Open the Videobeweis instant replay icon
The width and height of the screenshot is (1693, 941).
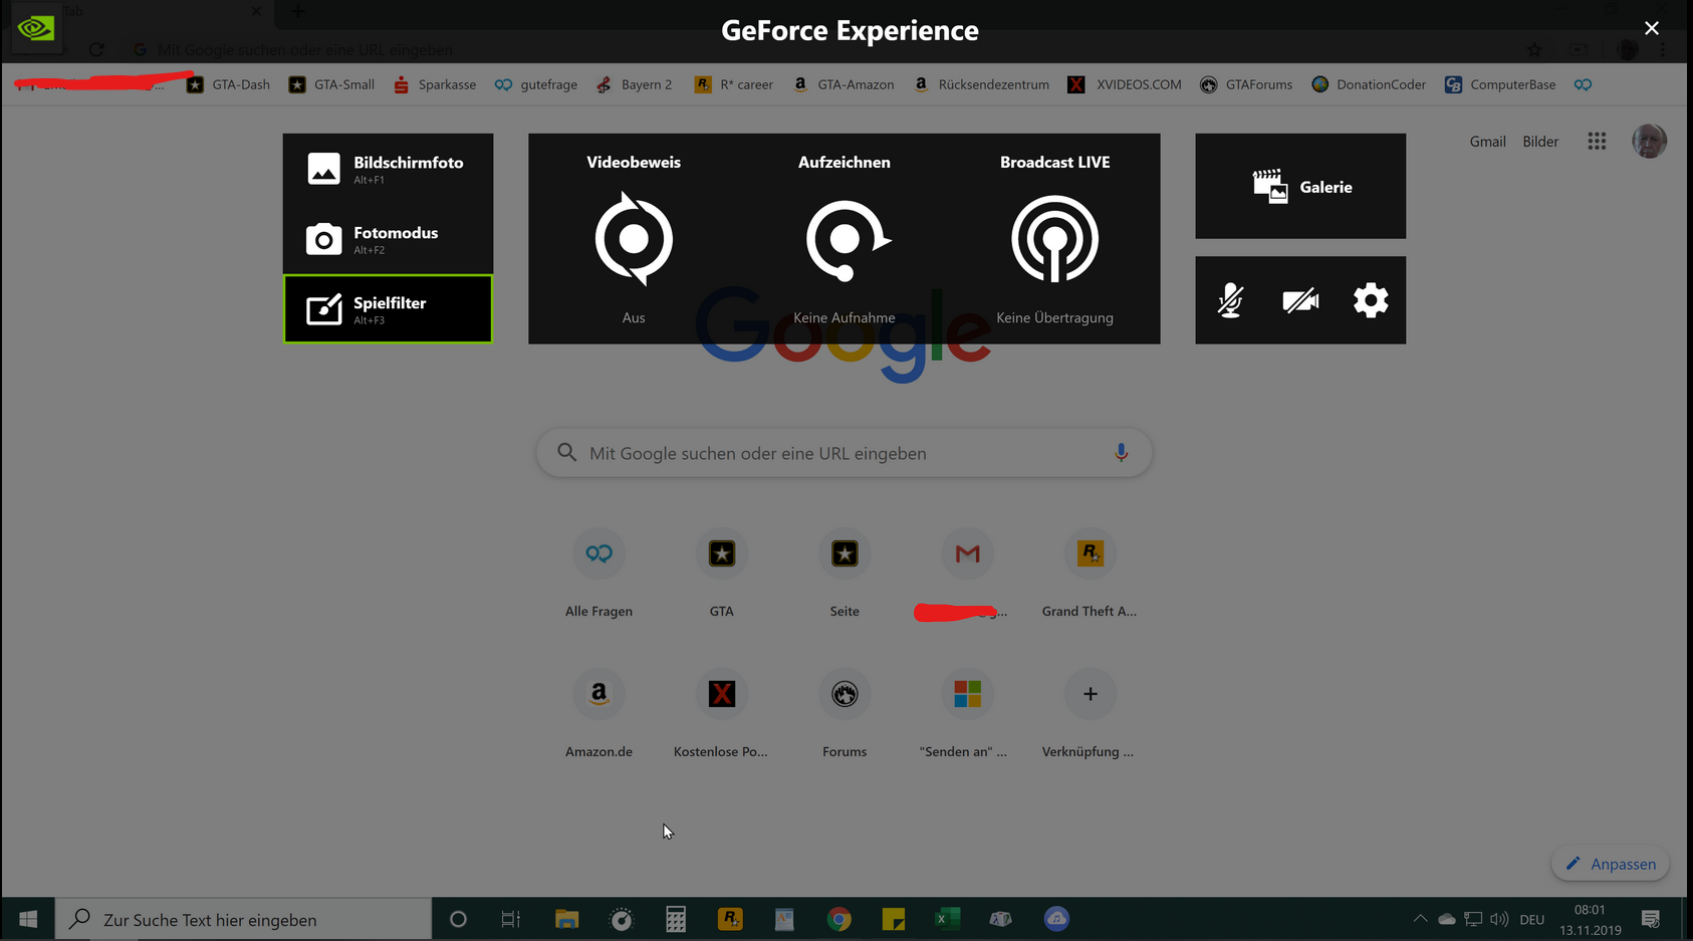point(633,239)
